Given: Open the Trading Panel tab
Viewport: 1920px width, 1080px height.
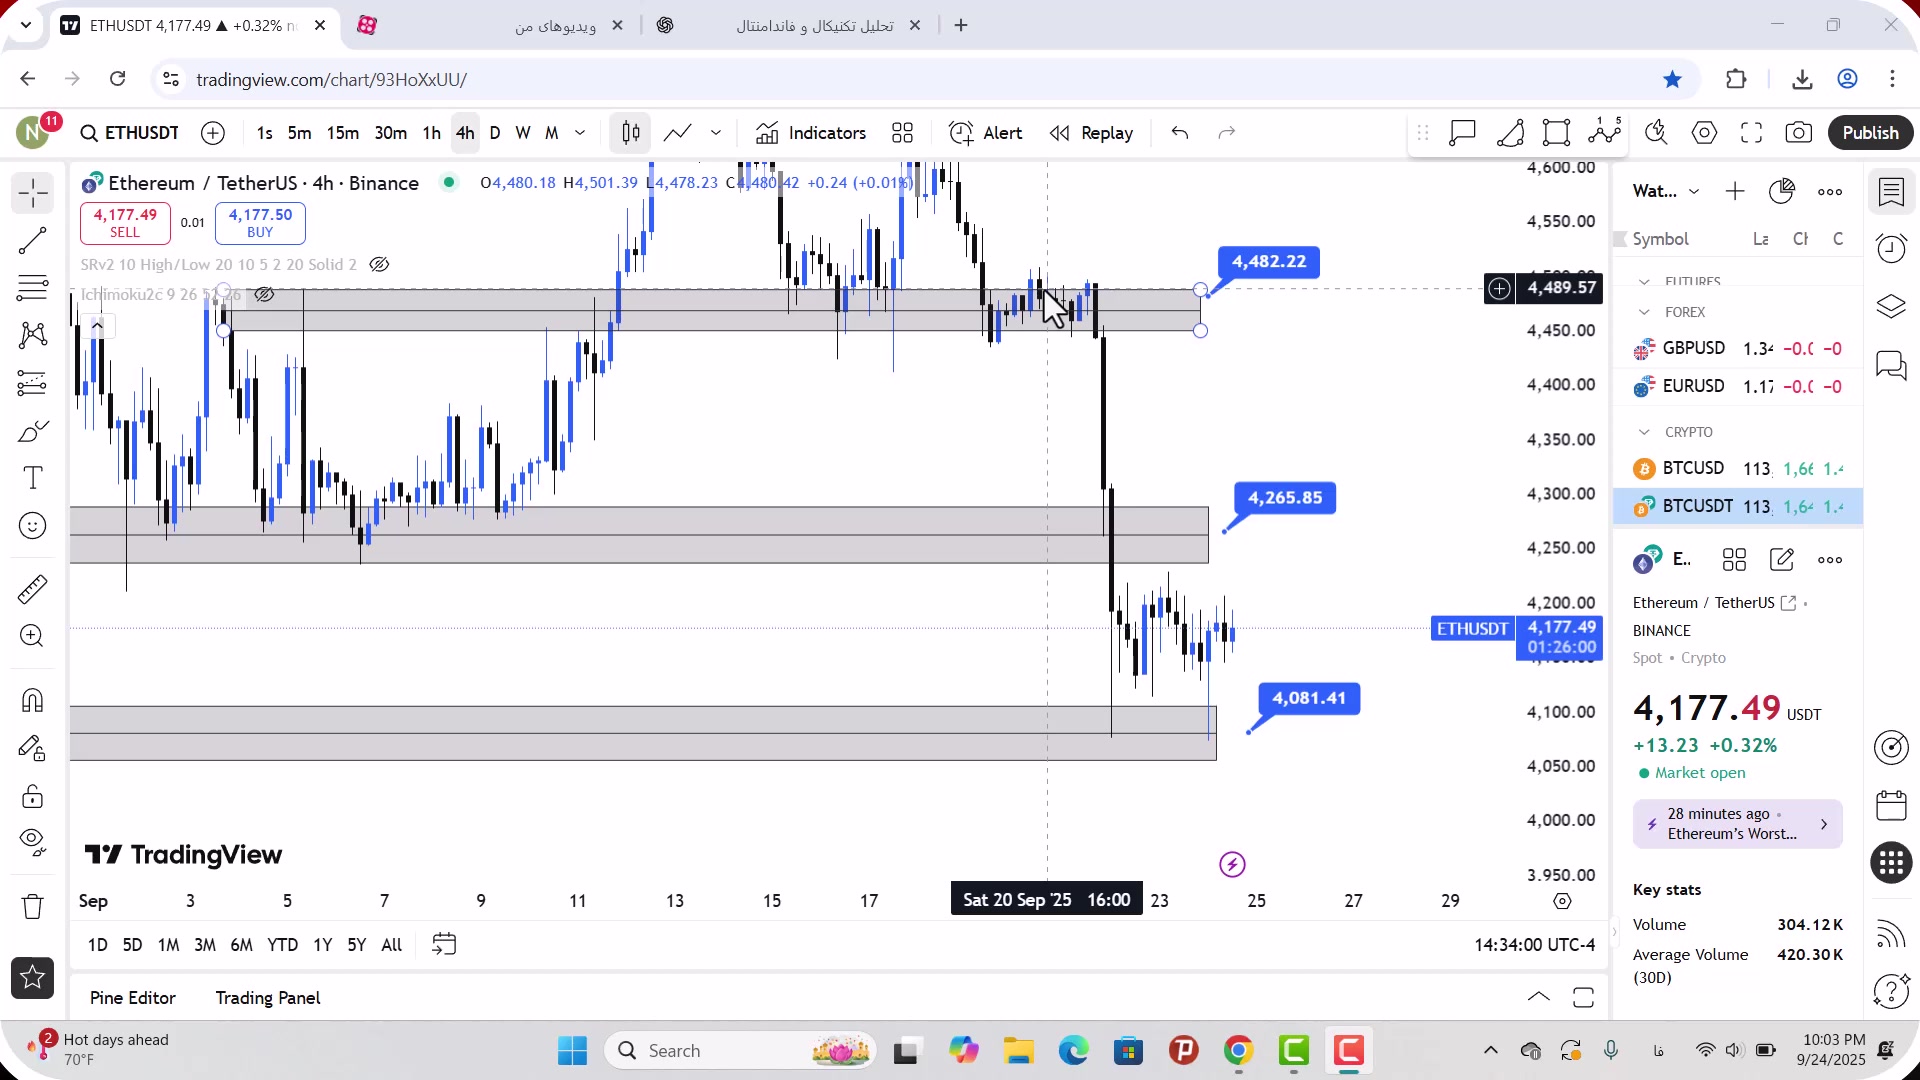Looking at the screenshot, I should [x=268, y=999].
